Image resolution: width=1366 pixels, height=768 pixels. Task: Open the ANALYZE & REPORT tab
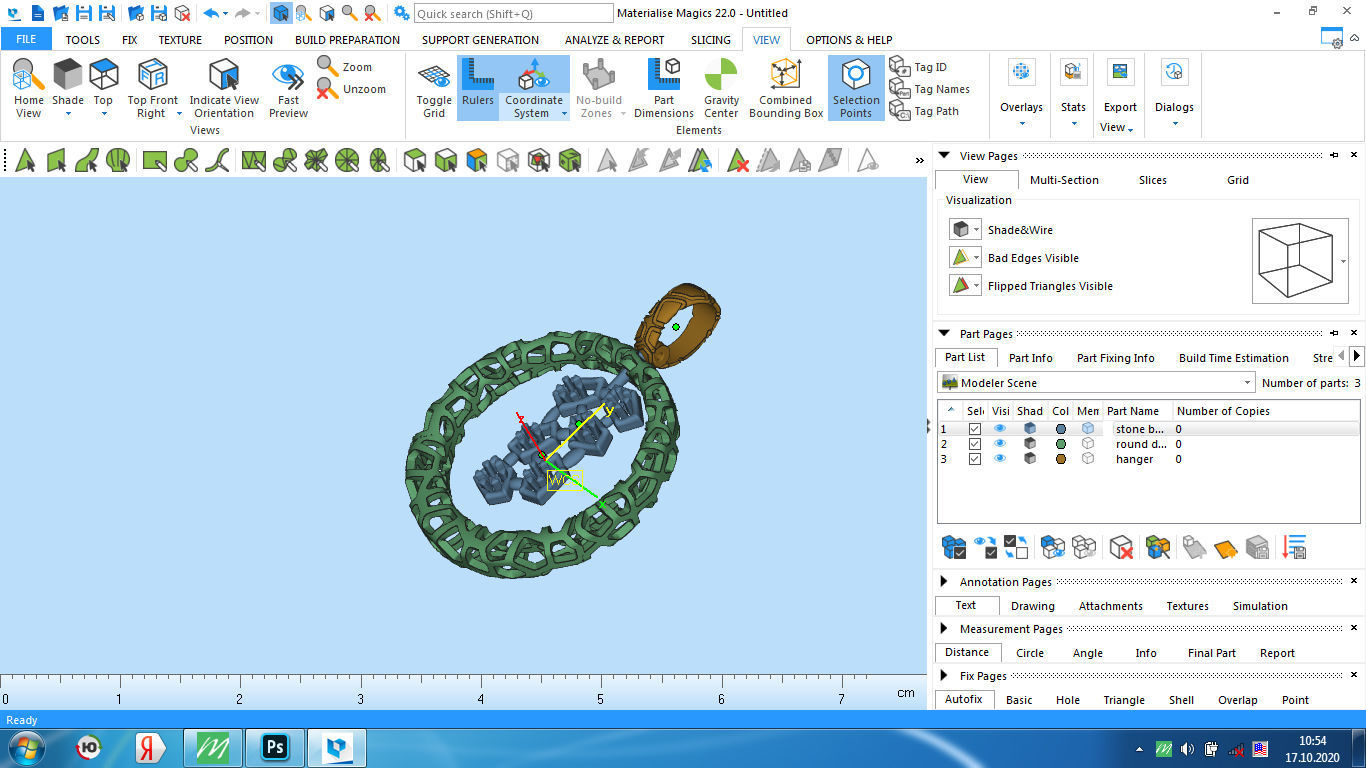(x=614, y=40)
